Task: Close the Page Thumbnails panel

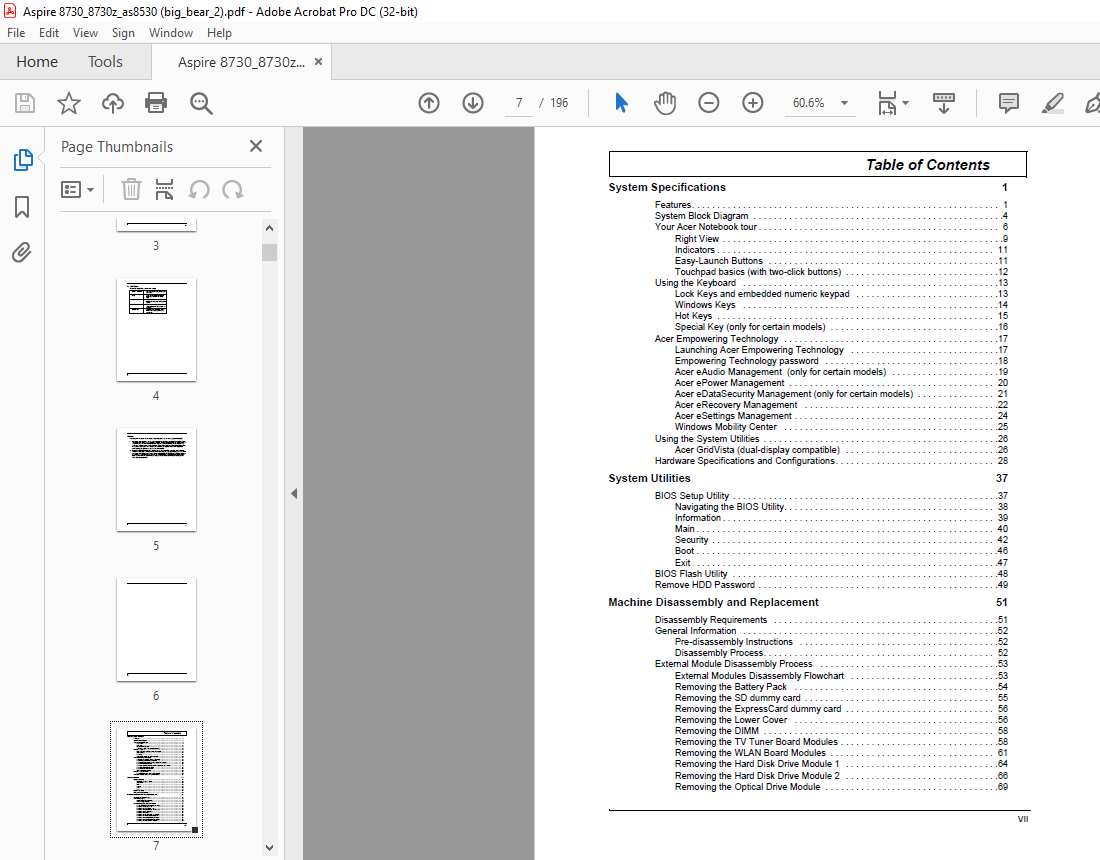Action: [x=256, y=146]
